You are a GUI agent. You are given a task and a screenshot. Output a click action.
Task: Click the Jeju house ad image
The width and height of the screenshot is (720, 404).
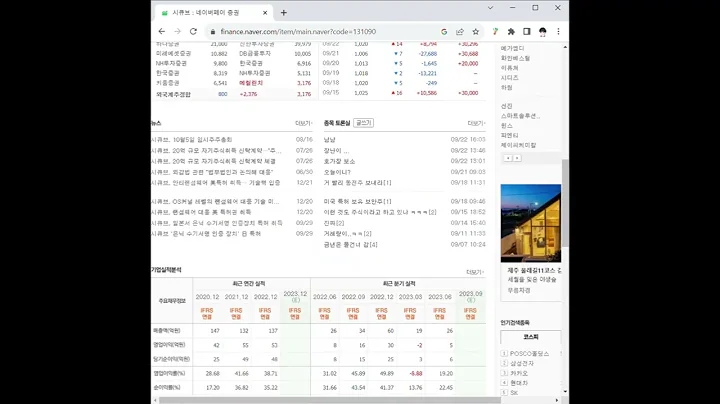click(x=531, y=223)
